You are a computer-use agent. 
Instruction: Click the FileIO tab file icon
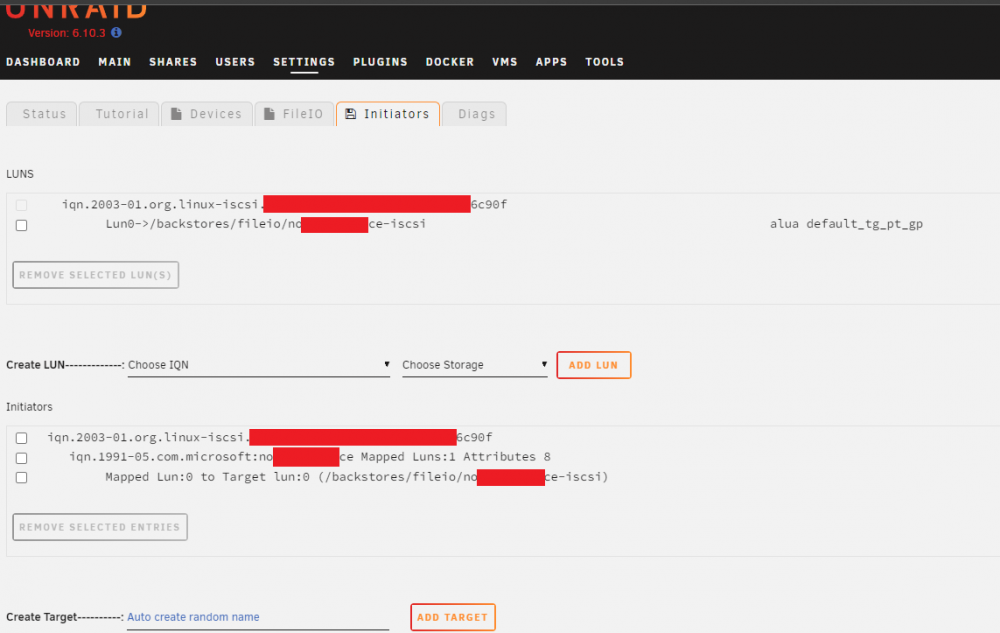point(269,114)
